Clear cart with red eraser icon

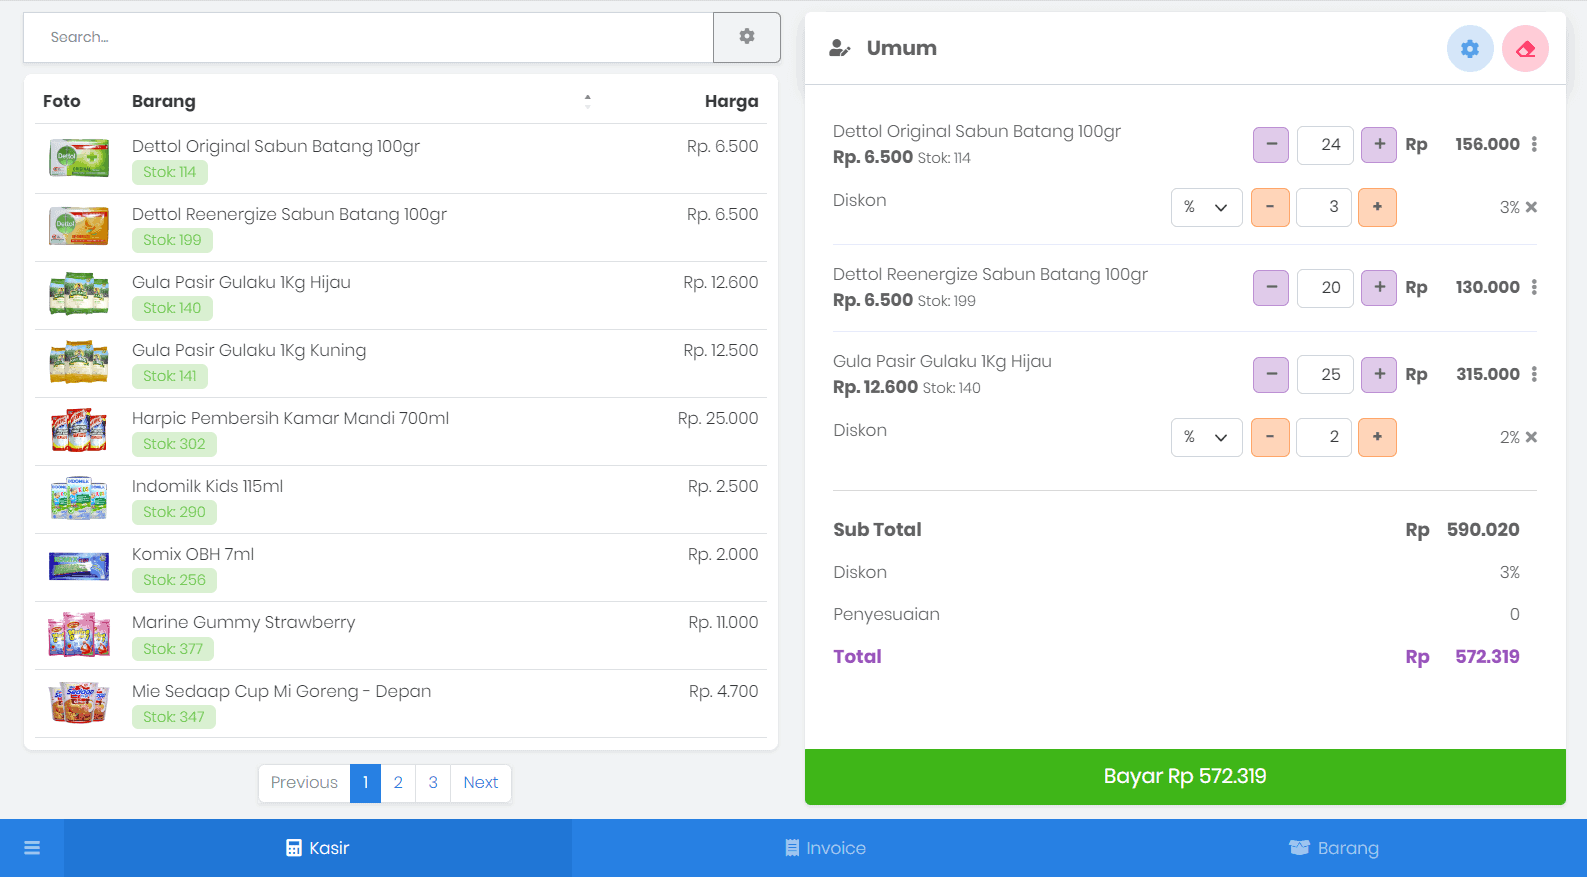[1525, 49]
